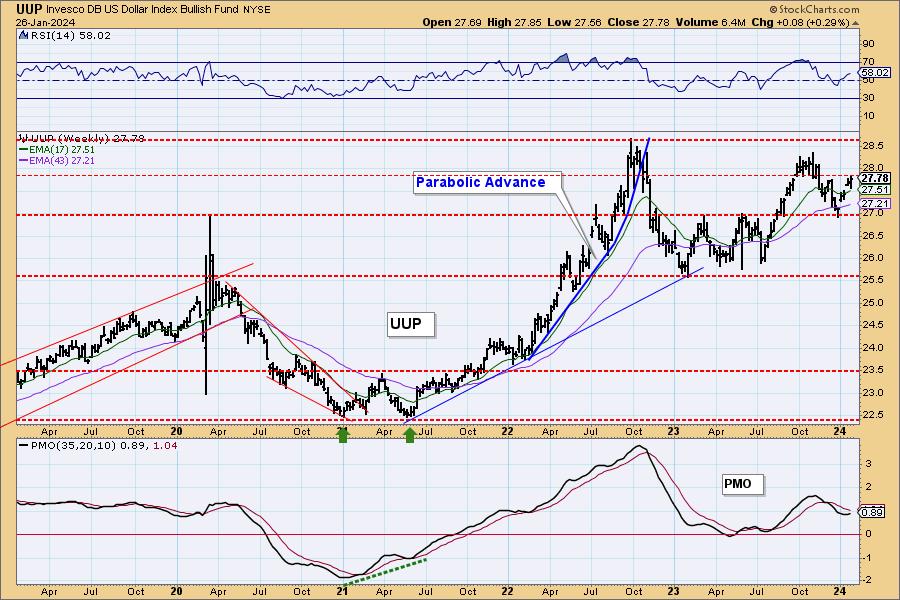Click the 23.5 price axis label
900x600 pixels.
click(871, 370)
